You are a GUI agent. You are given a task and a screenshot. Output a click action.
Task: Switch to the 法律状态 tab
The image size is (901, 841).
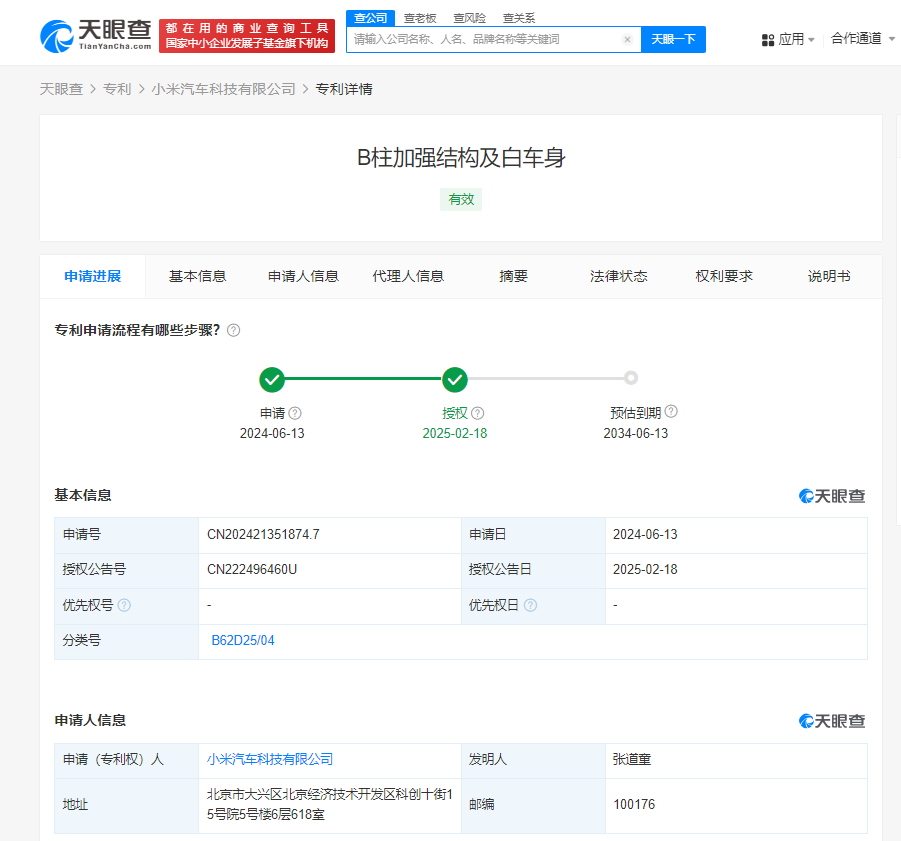(x=619, y=276)
